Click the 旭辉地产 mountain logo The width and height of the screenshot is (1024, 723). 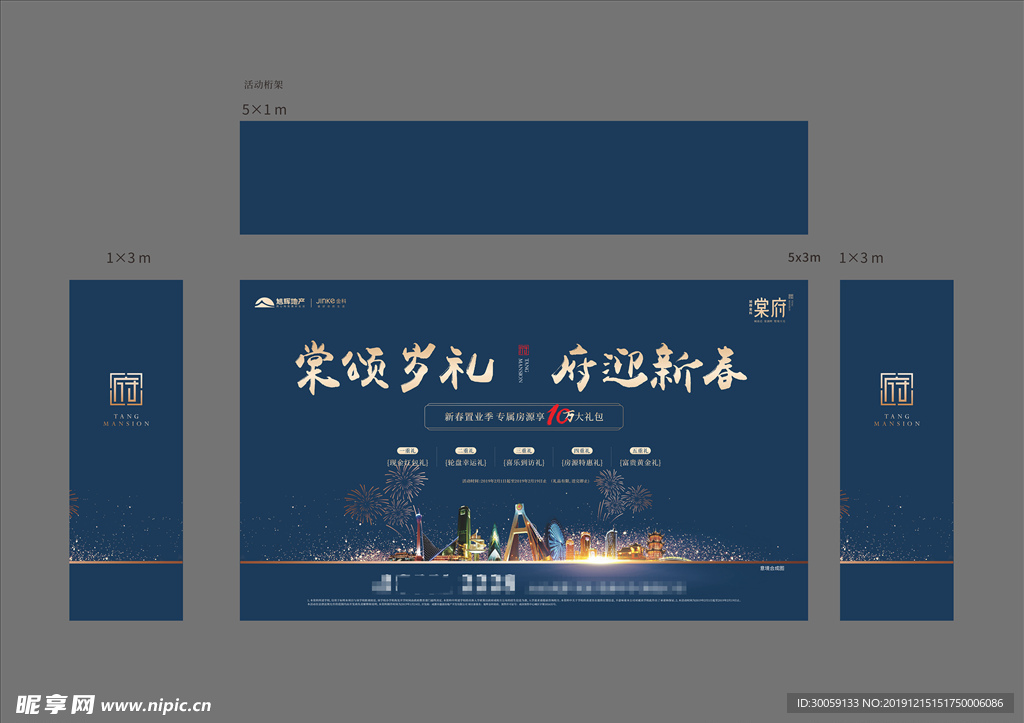tap(262, 302)
